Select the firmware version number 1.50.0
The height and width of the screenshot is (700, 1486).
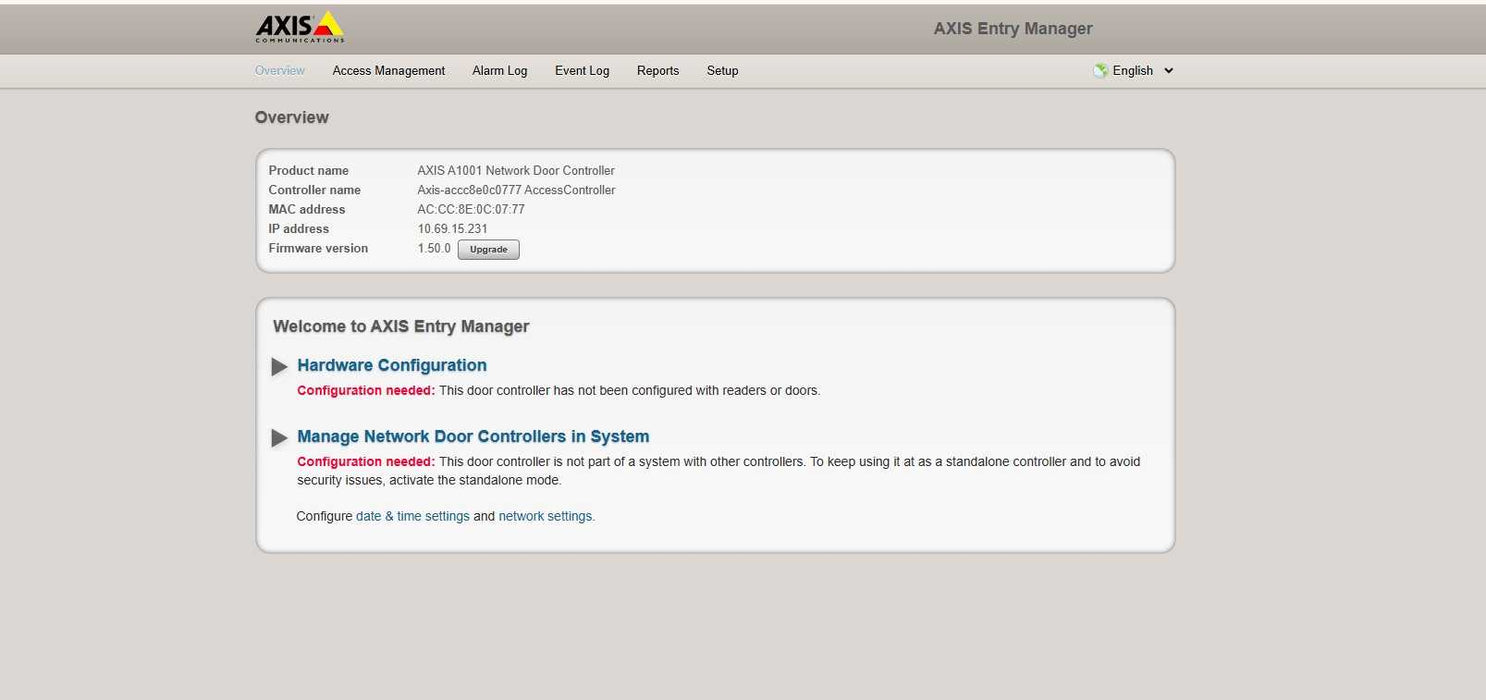tap(434, 248)
